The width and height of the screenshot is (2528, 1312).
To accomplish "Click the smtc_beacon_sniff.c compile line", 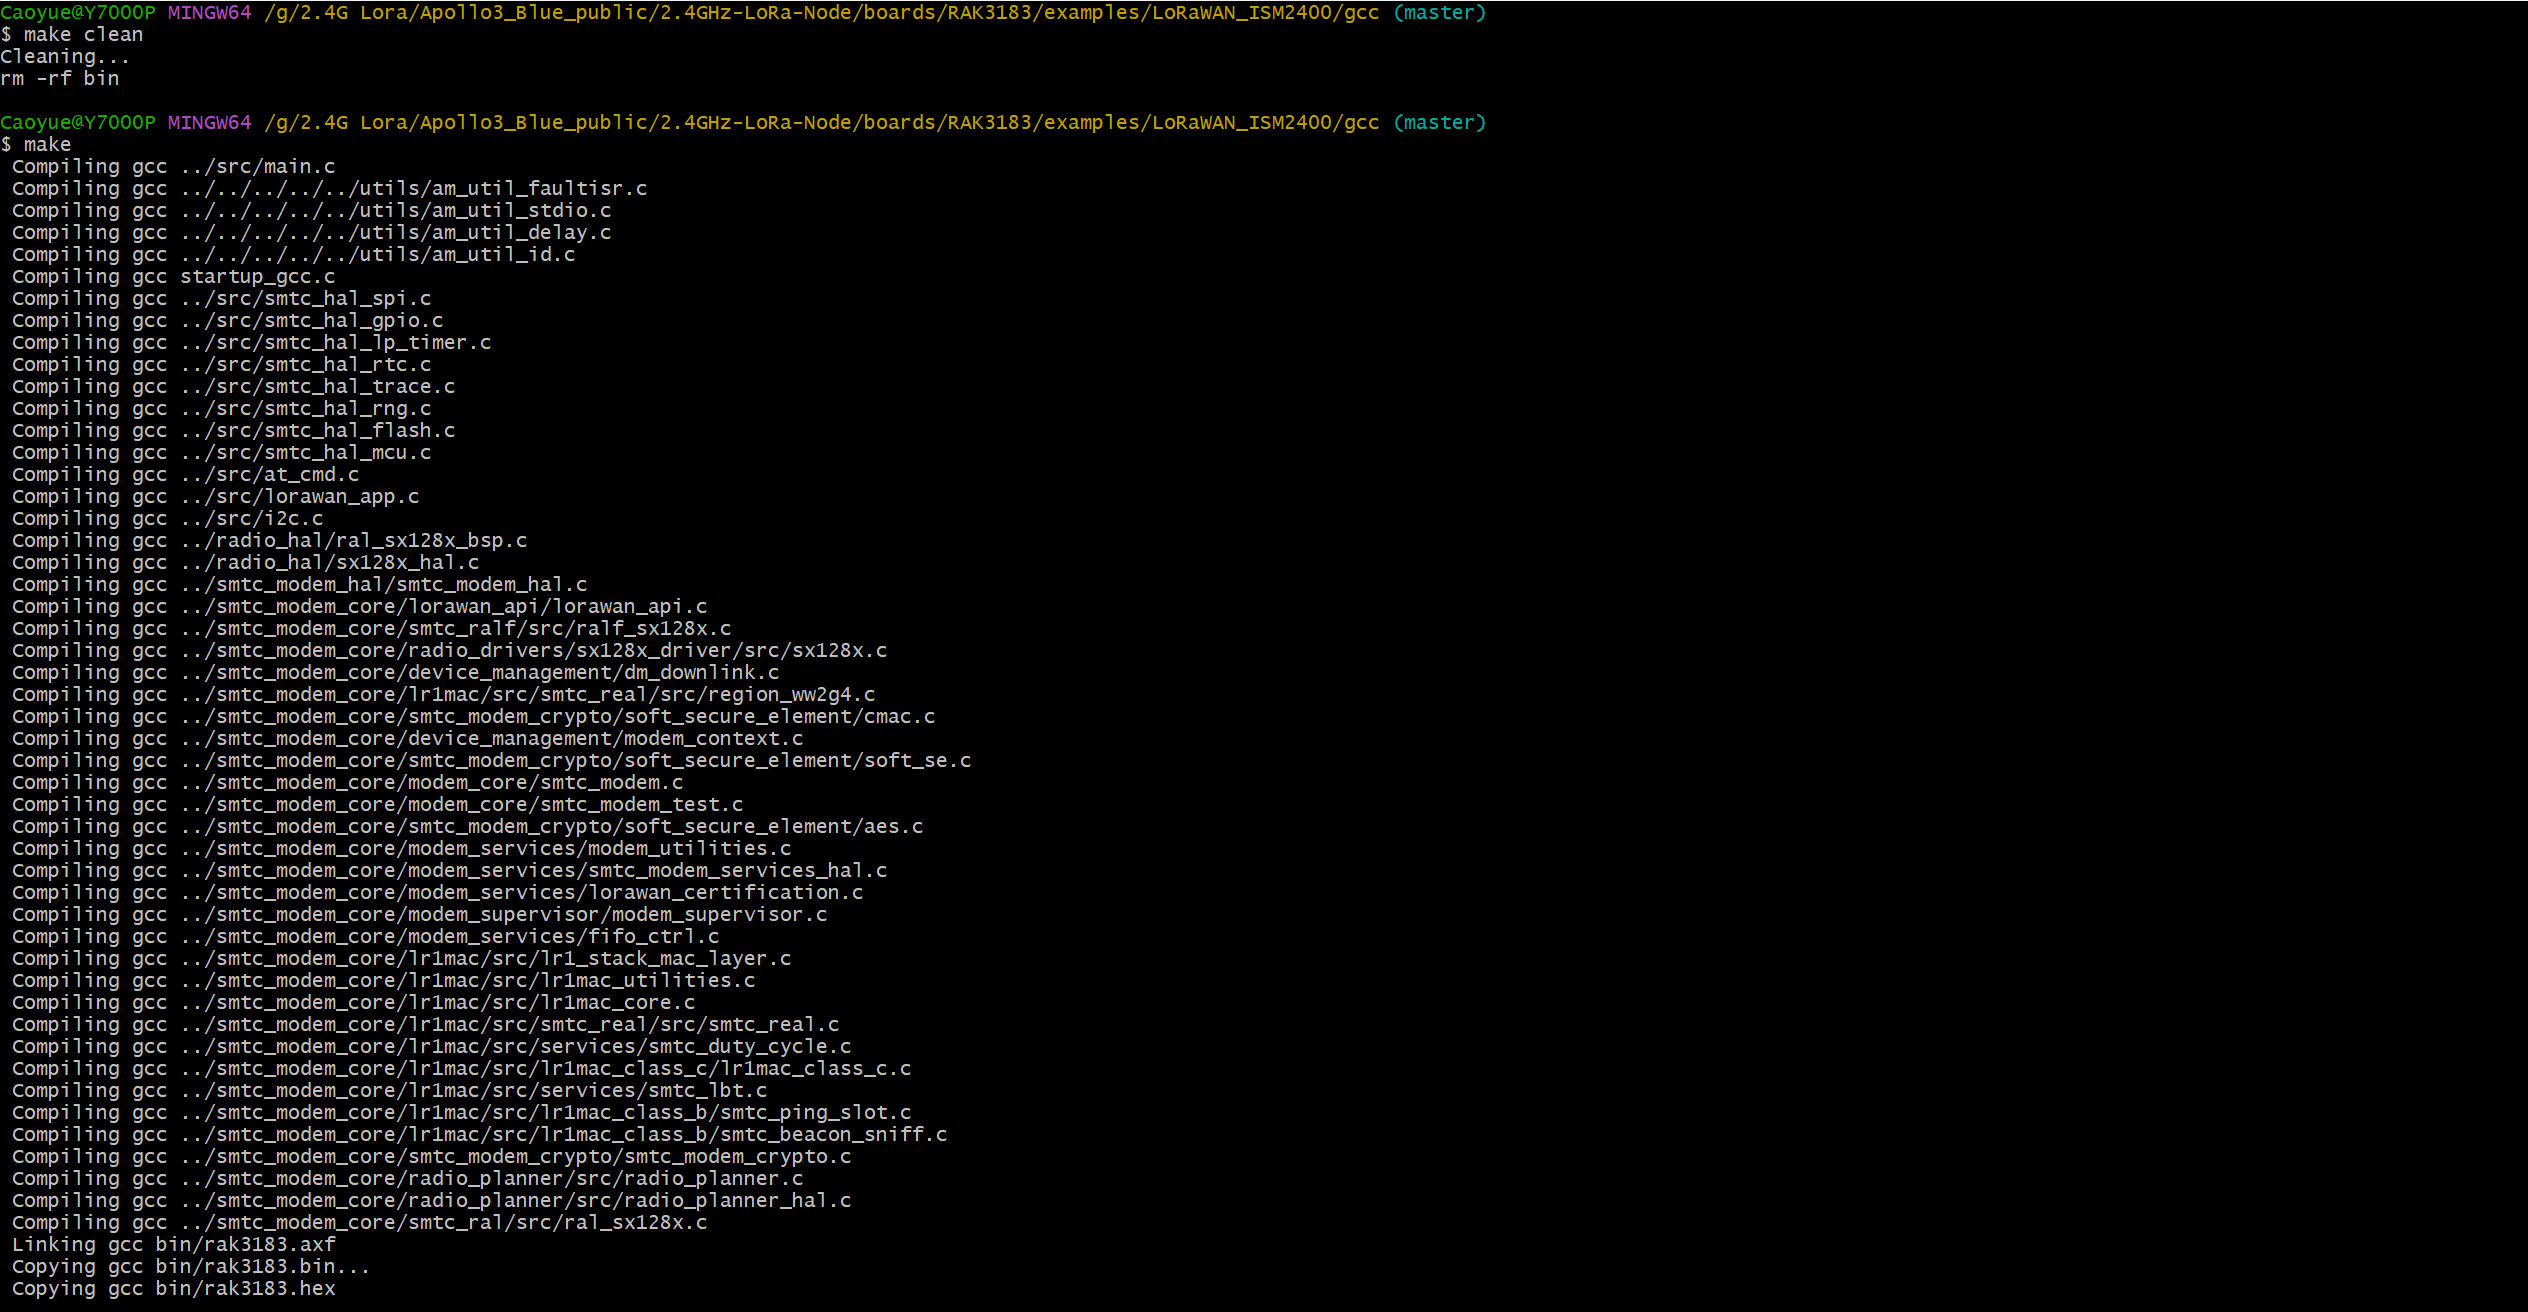I will [479, 1135].
